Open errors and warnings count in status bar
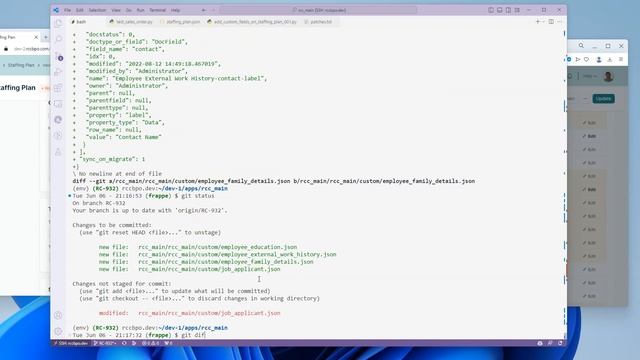 tap(151, 343)
